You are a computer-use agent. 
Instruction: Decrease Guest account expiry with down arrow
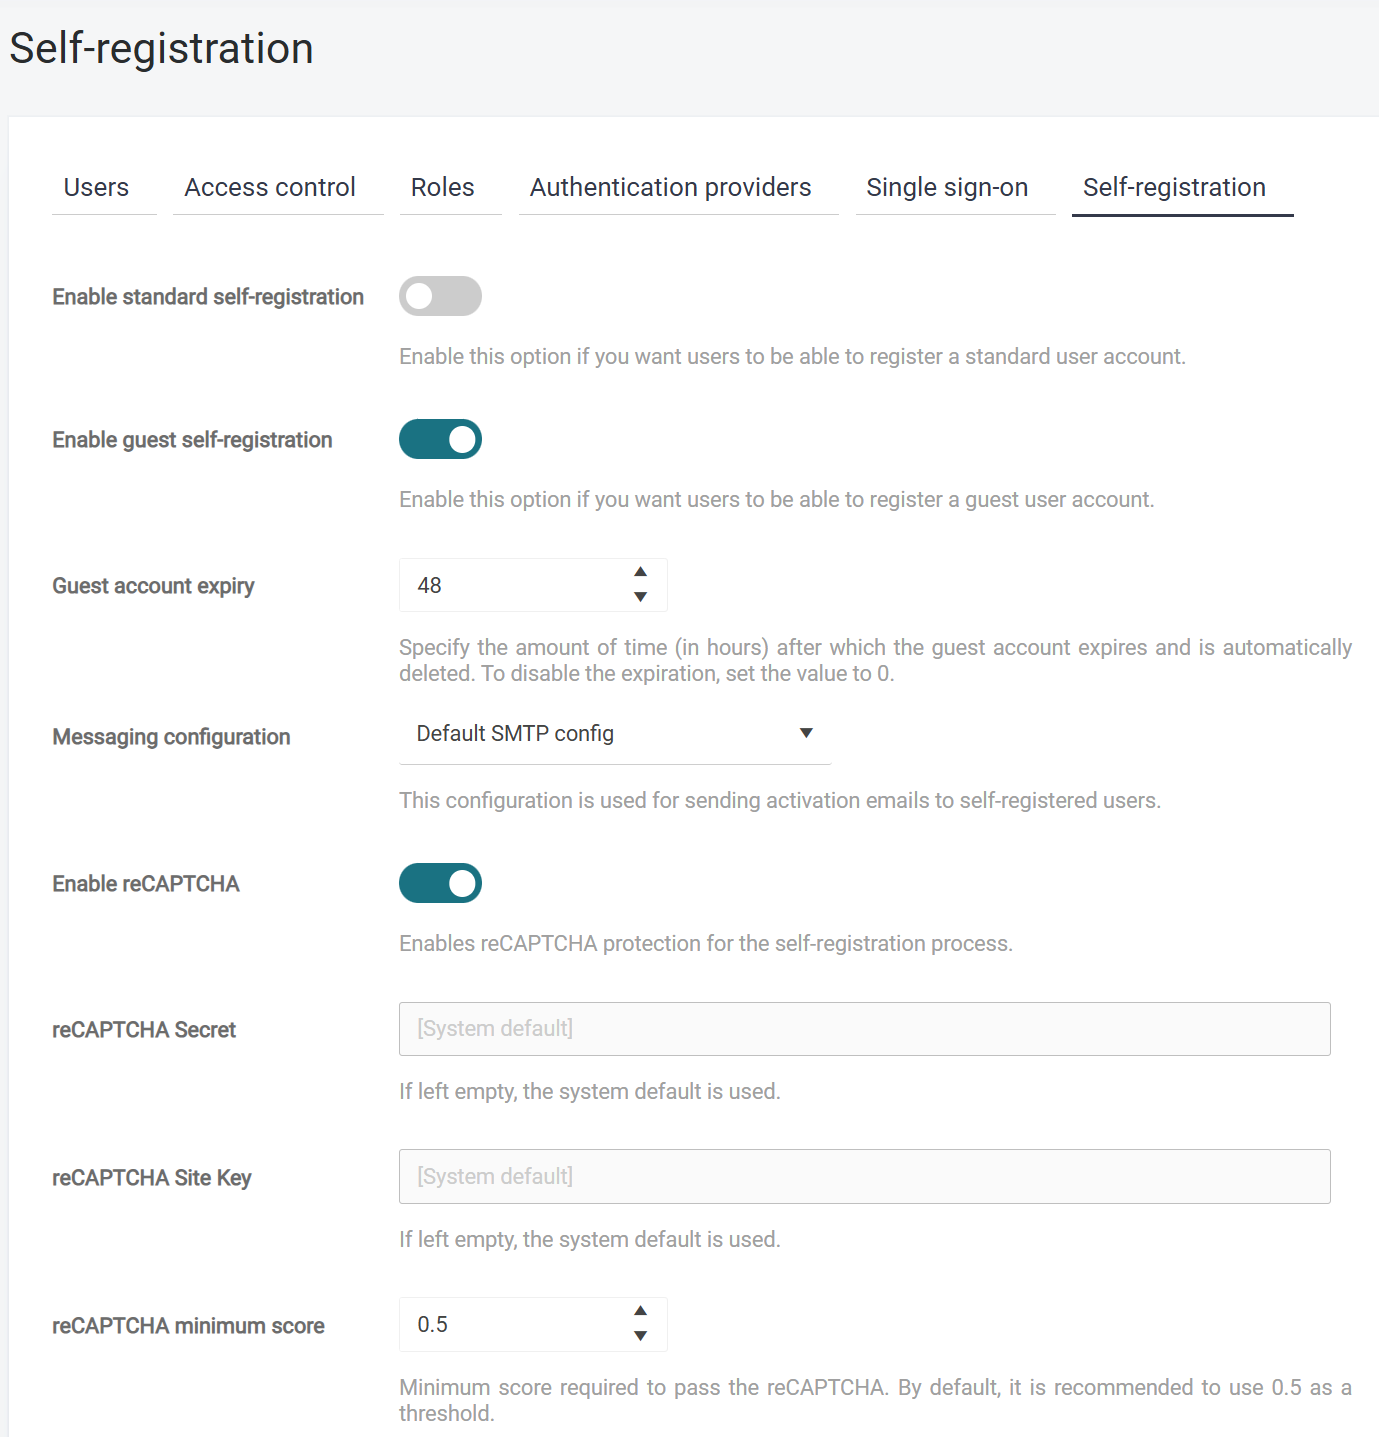click(x=640, y=597)
